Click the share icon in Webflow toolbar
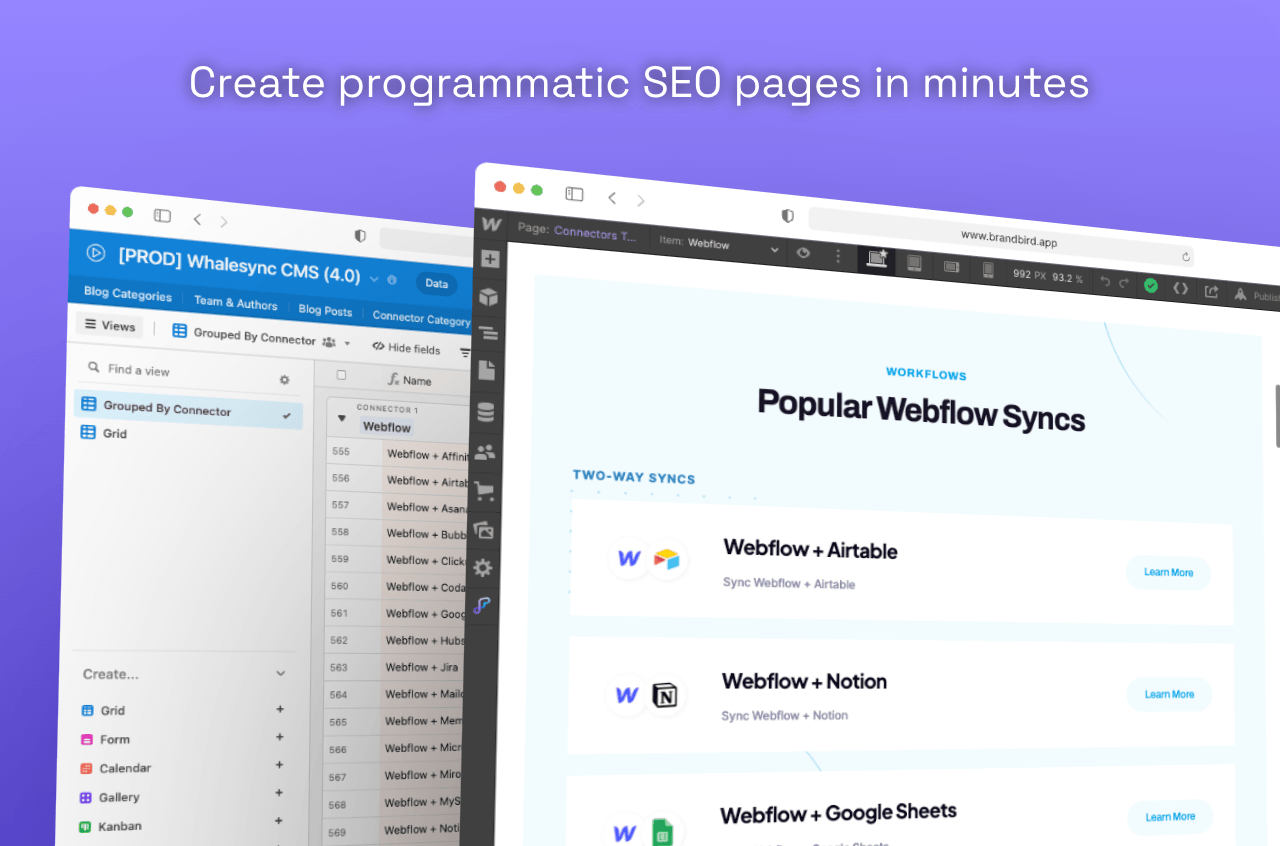1280x846 pixels. (x=1211, y=291)
